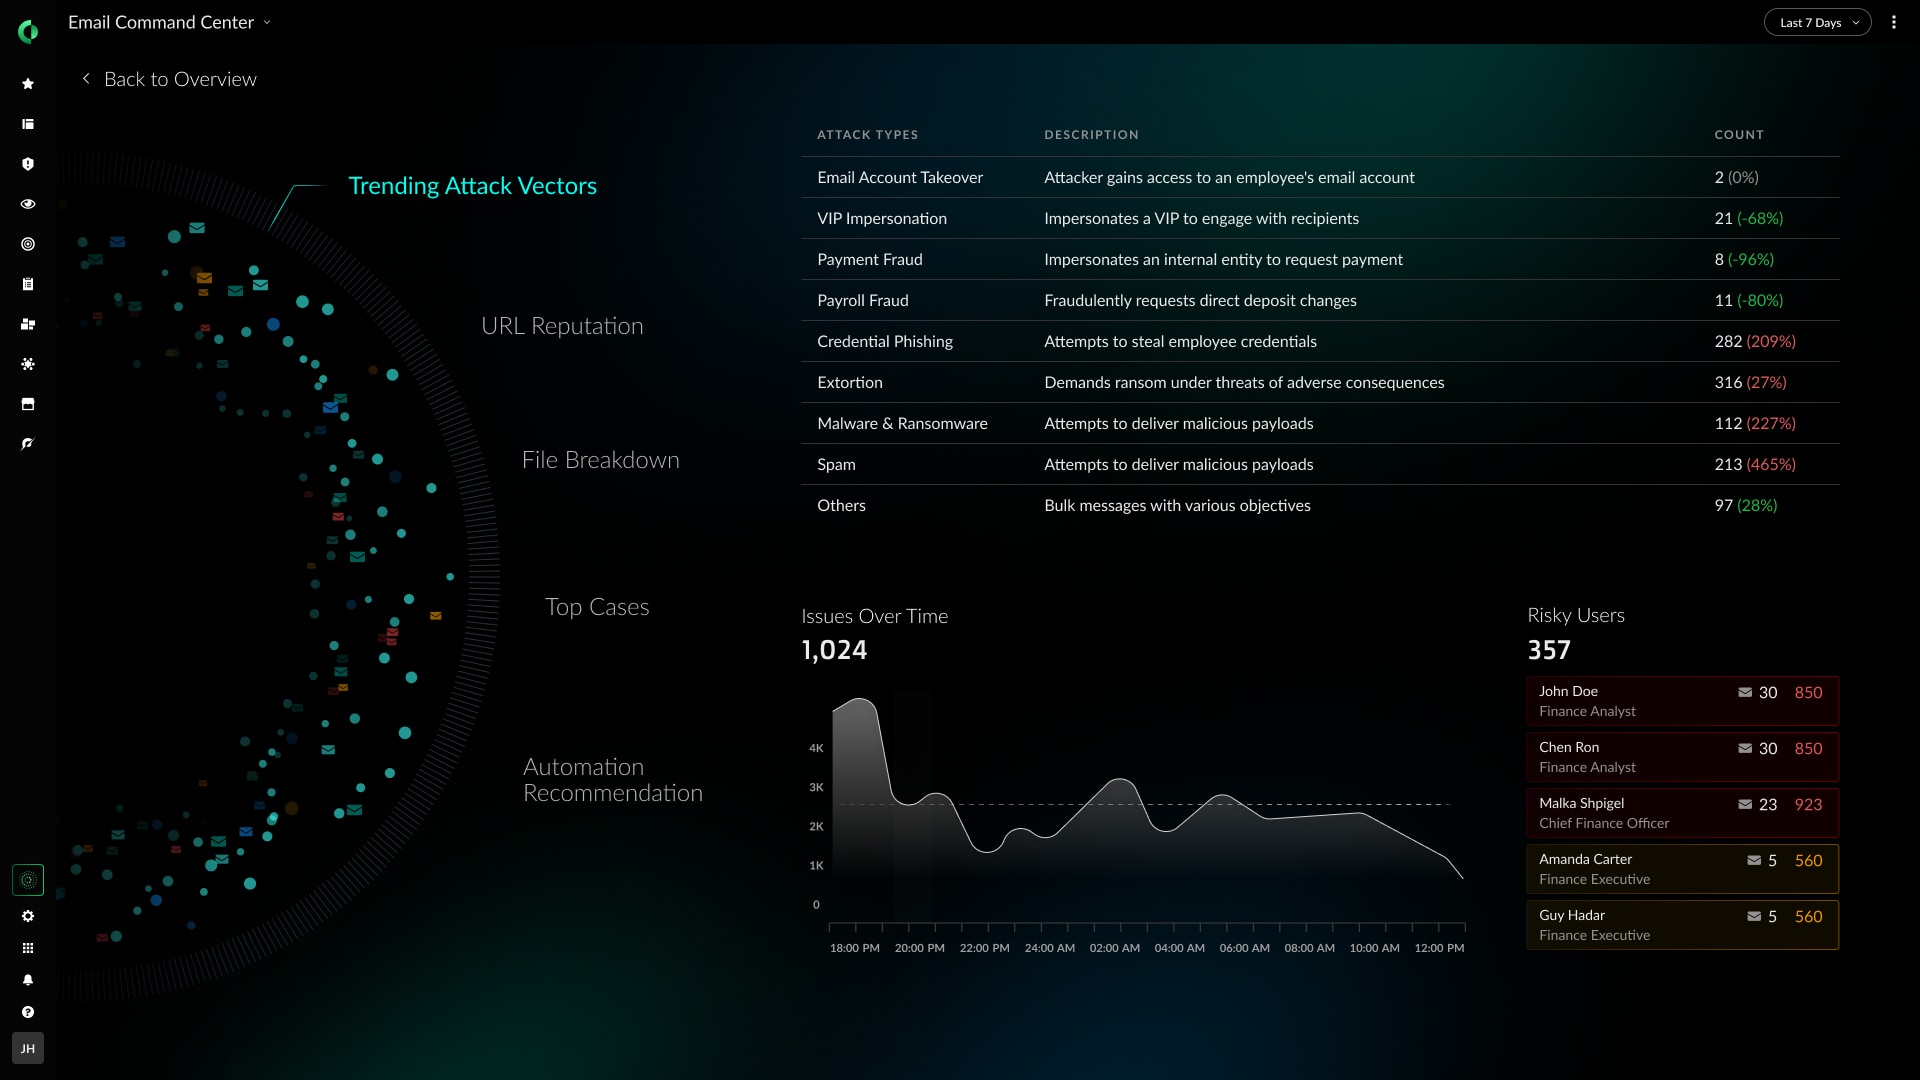Open the leaf/rocket icon in sidebar
The width and height of the screenshot is (1920, 1080).
28,444
